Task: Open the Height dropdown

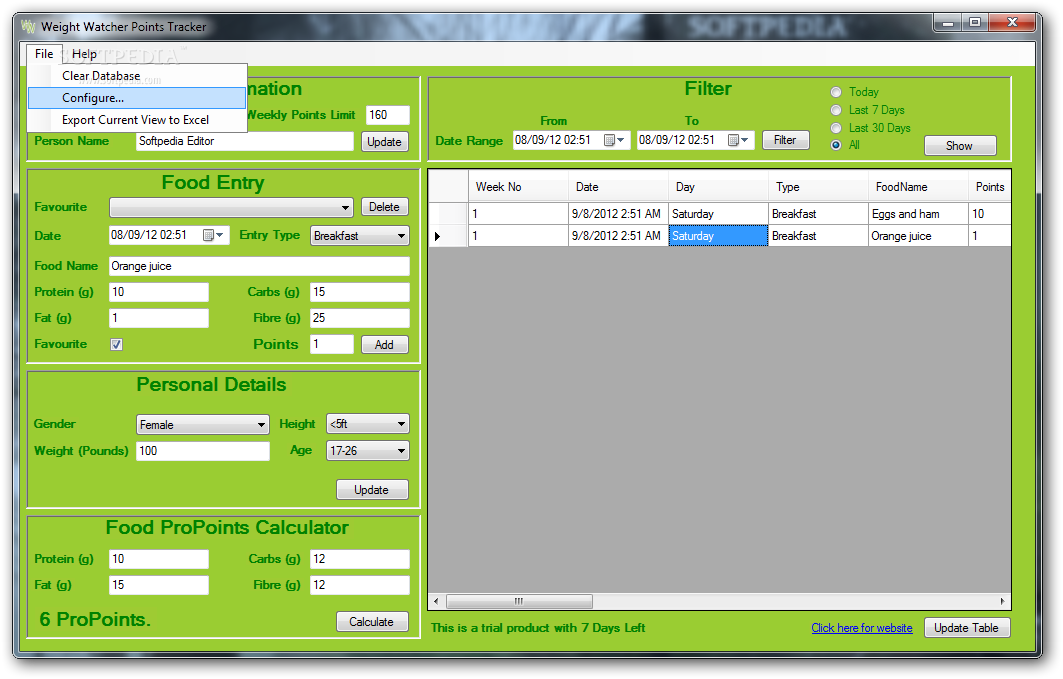Action: [367, 424]
